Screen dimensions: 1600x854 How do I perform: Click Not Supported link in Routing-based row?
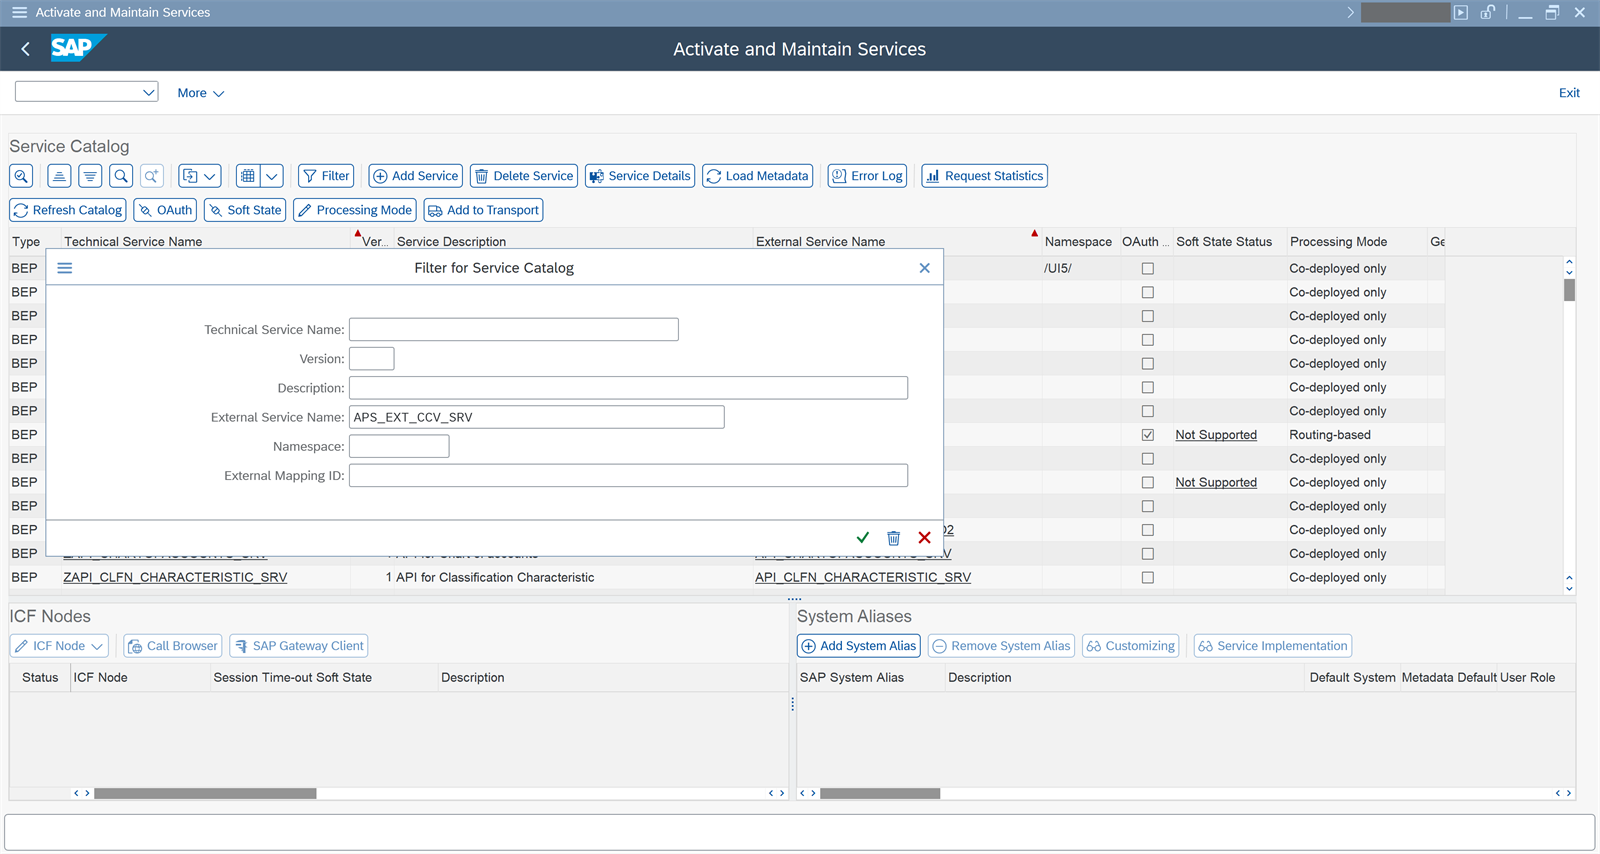click(1216, 435)
